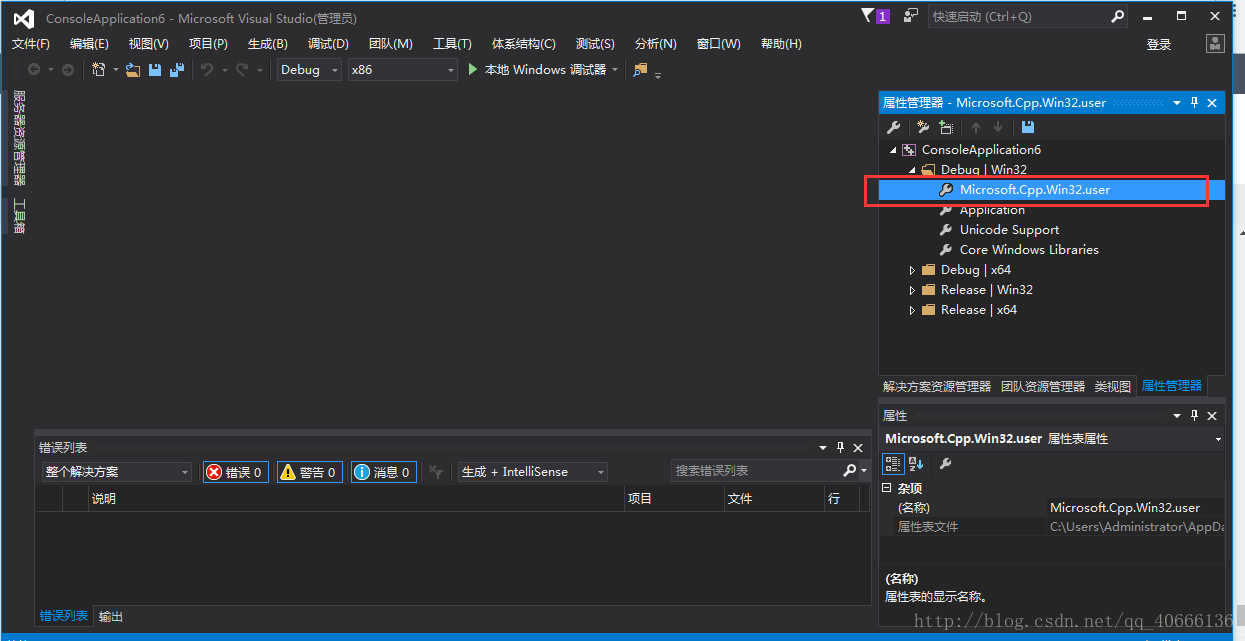Screen dimensions: 1245x641
Task: Open the 生成(B) menu
Action: click(x=268, y=44)
